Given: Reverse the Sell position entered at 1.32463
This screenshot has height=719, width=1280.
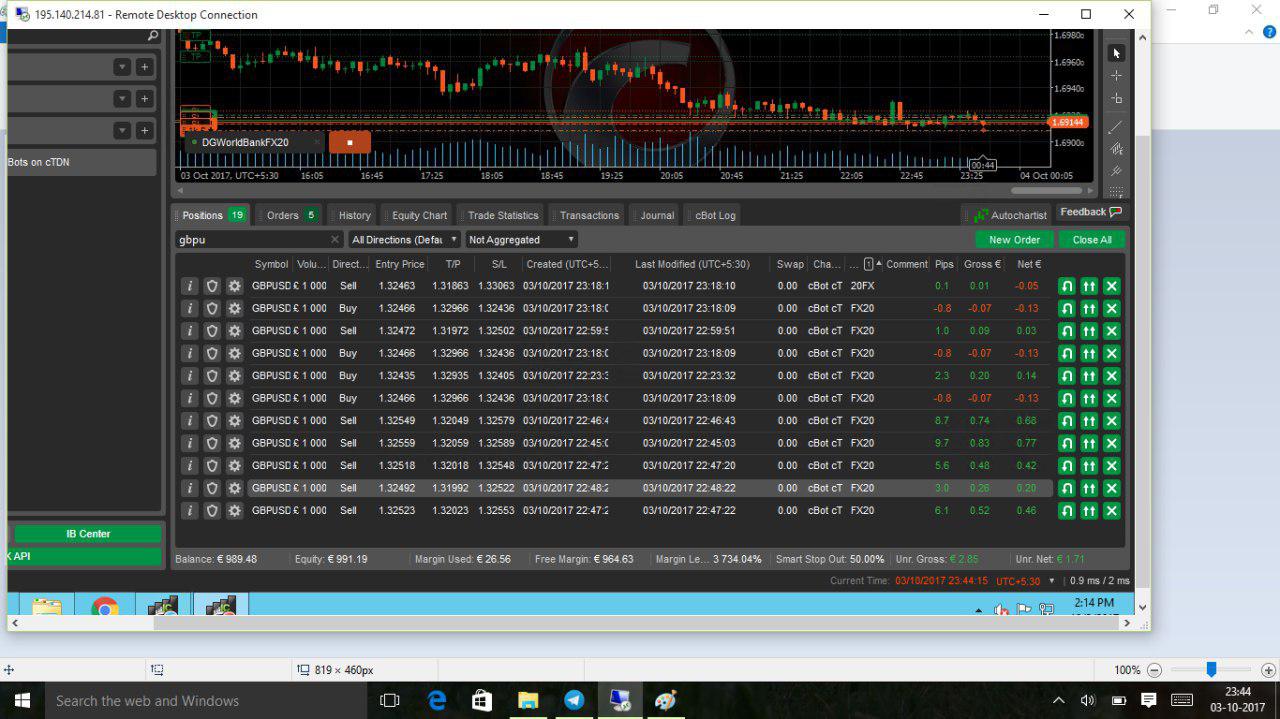Looking at the screenshot, I should tap(1067, 286).
